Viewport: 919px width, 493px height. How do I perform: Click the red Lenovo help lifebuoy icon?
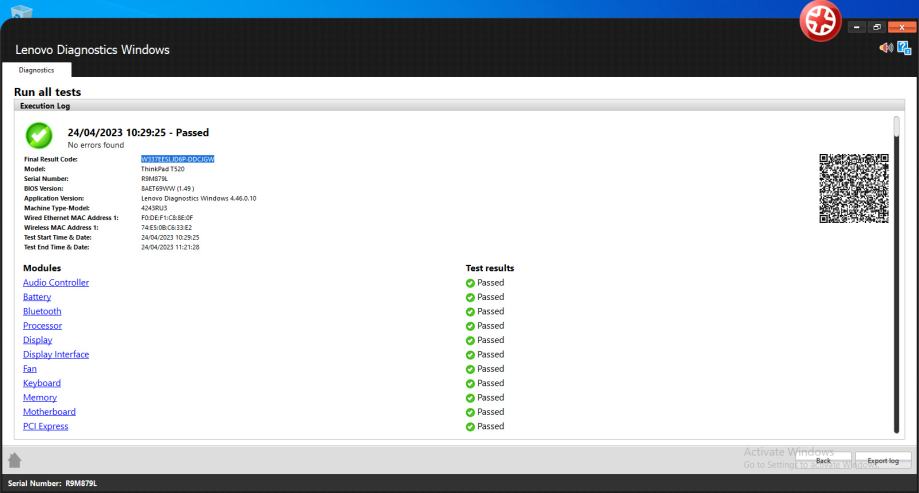point(820,21)
